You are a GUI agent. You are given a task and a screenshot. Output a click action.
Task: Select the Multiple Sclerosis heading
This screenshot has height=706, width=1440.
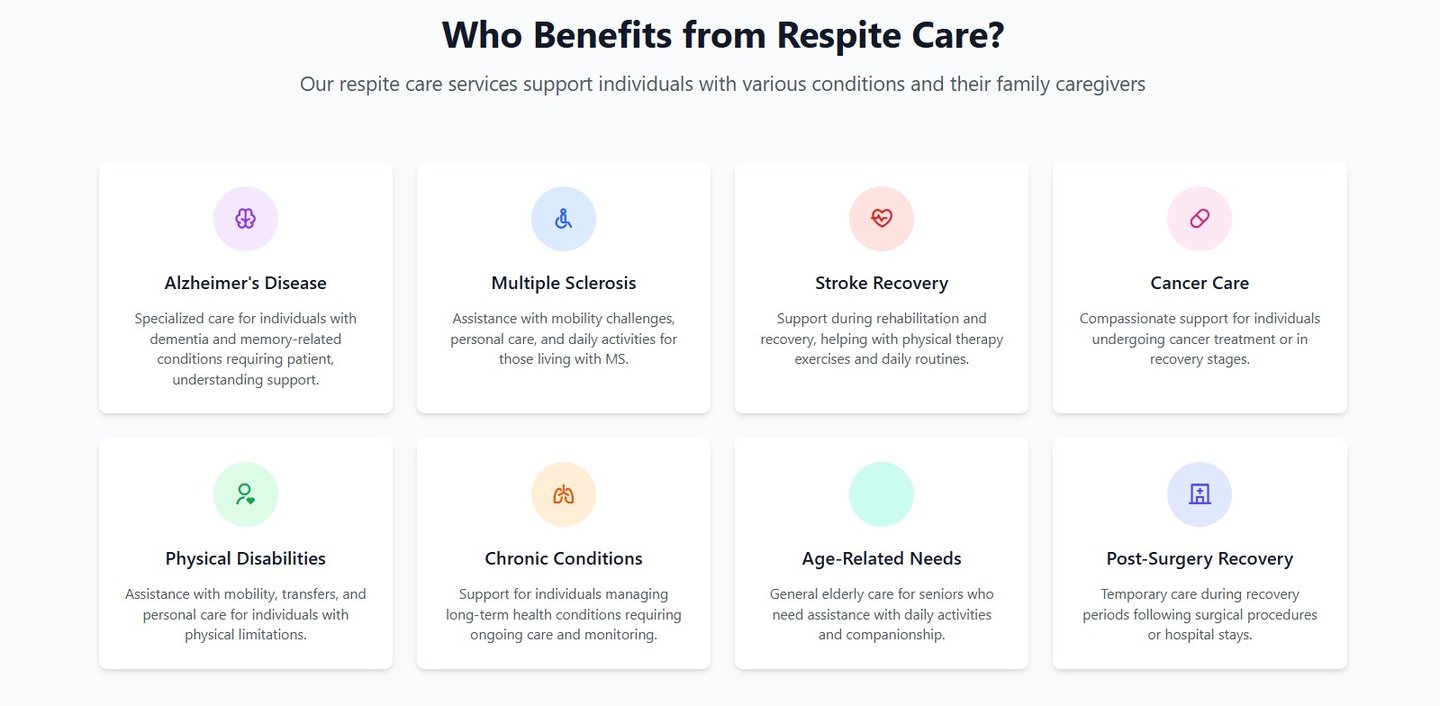tap(564, 283)
